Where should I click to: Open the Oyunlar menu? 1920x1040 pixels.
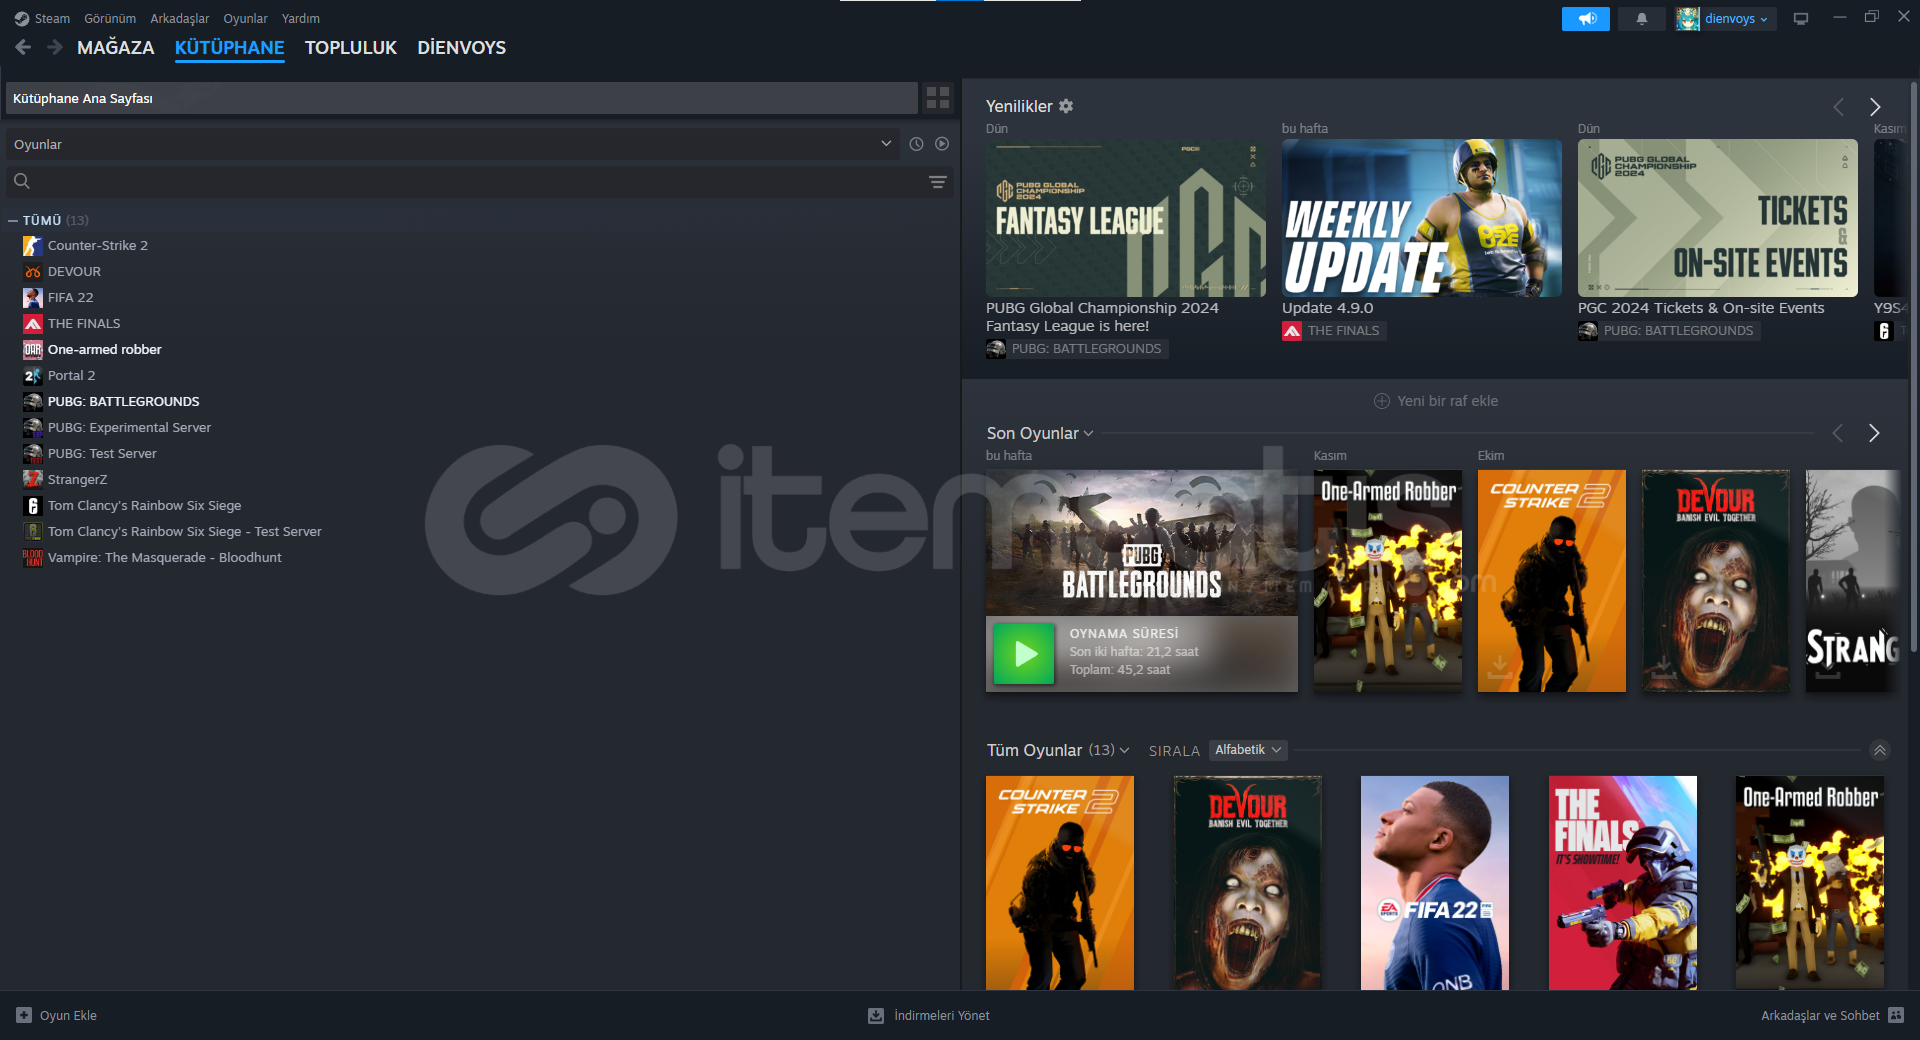(245, 19)
